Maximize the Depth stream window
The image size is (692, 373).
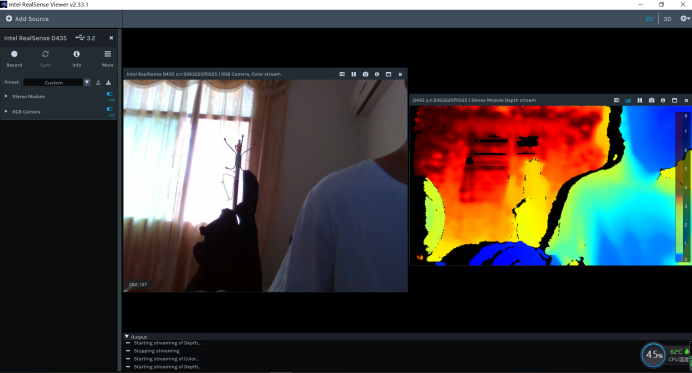(674, 100)
